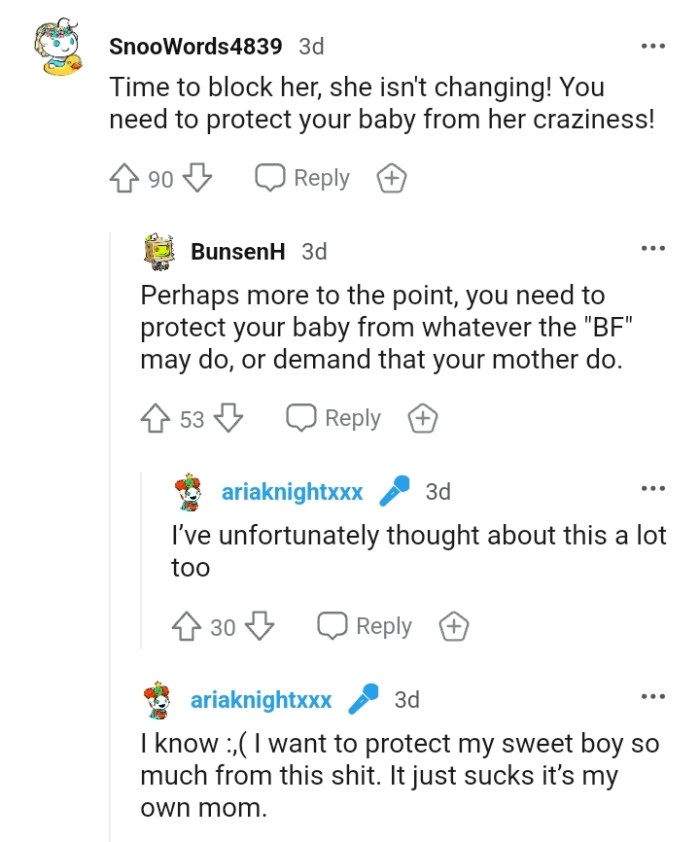The image size is (700, 842).
Task: Open three-dot menu on 'thought about this' reply
Action: coord(653,489)
